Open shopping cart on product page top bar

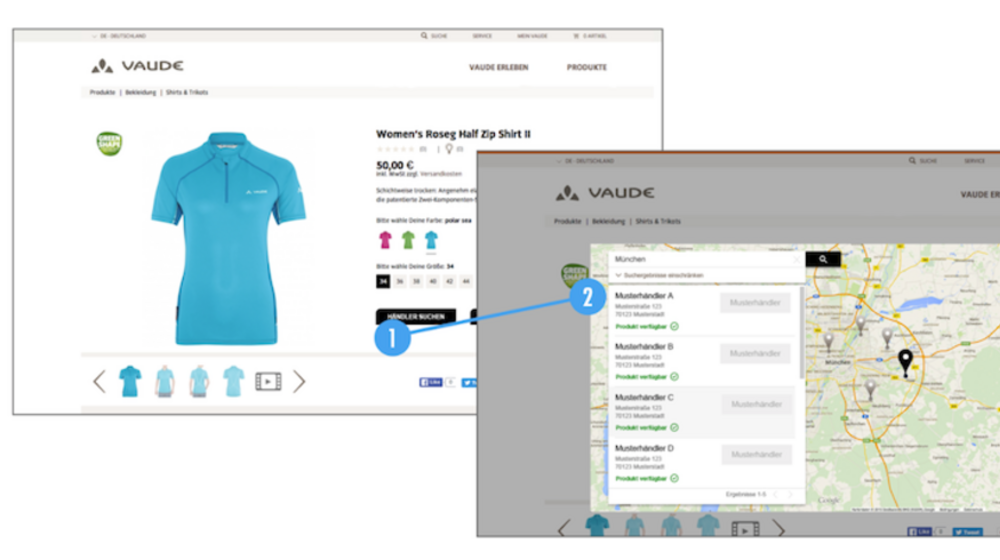click(x=590, y=36)
